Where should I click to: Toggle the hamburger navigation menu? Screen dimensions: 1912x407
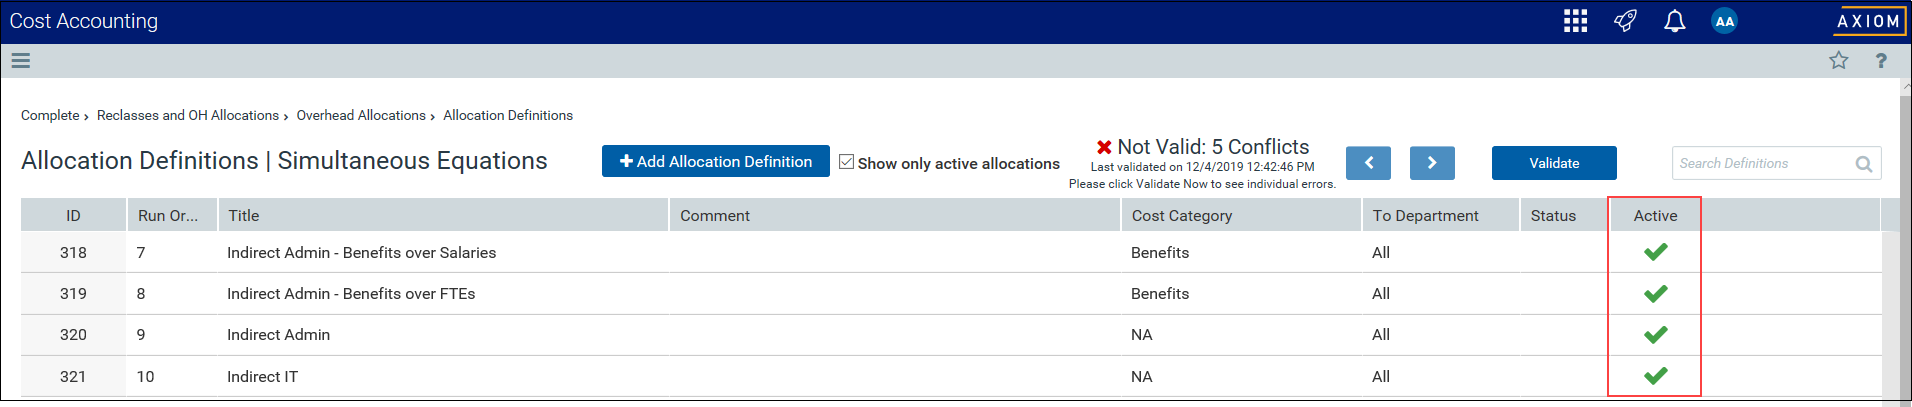pos(21,60)
